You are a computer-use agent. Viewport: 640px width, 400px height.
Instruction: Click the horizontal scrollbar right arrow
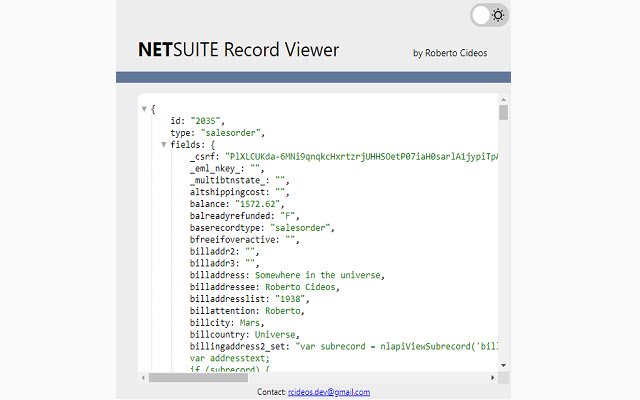point(492,378)
